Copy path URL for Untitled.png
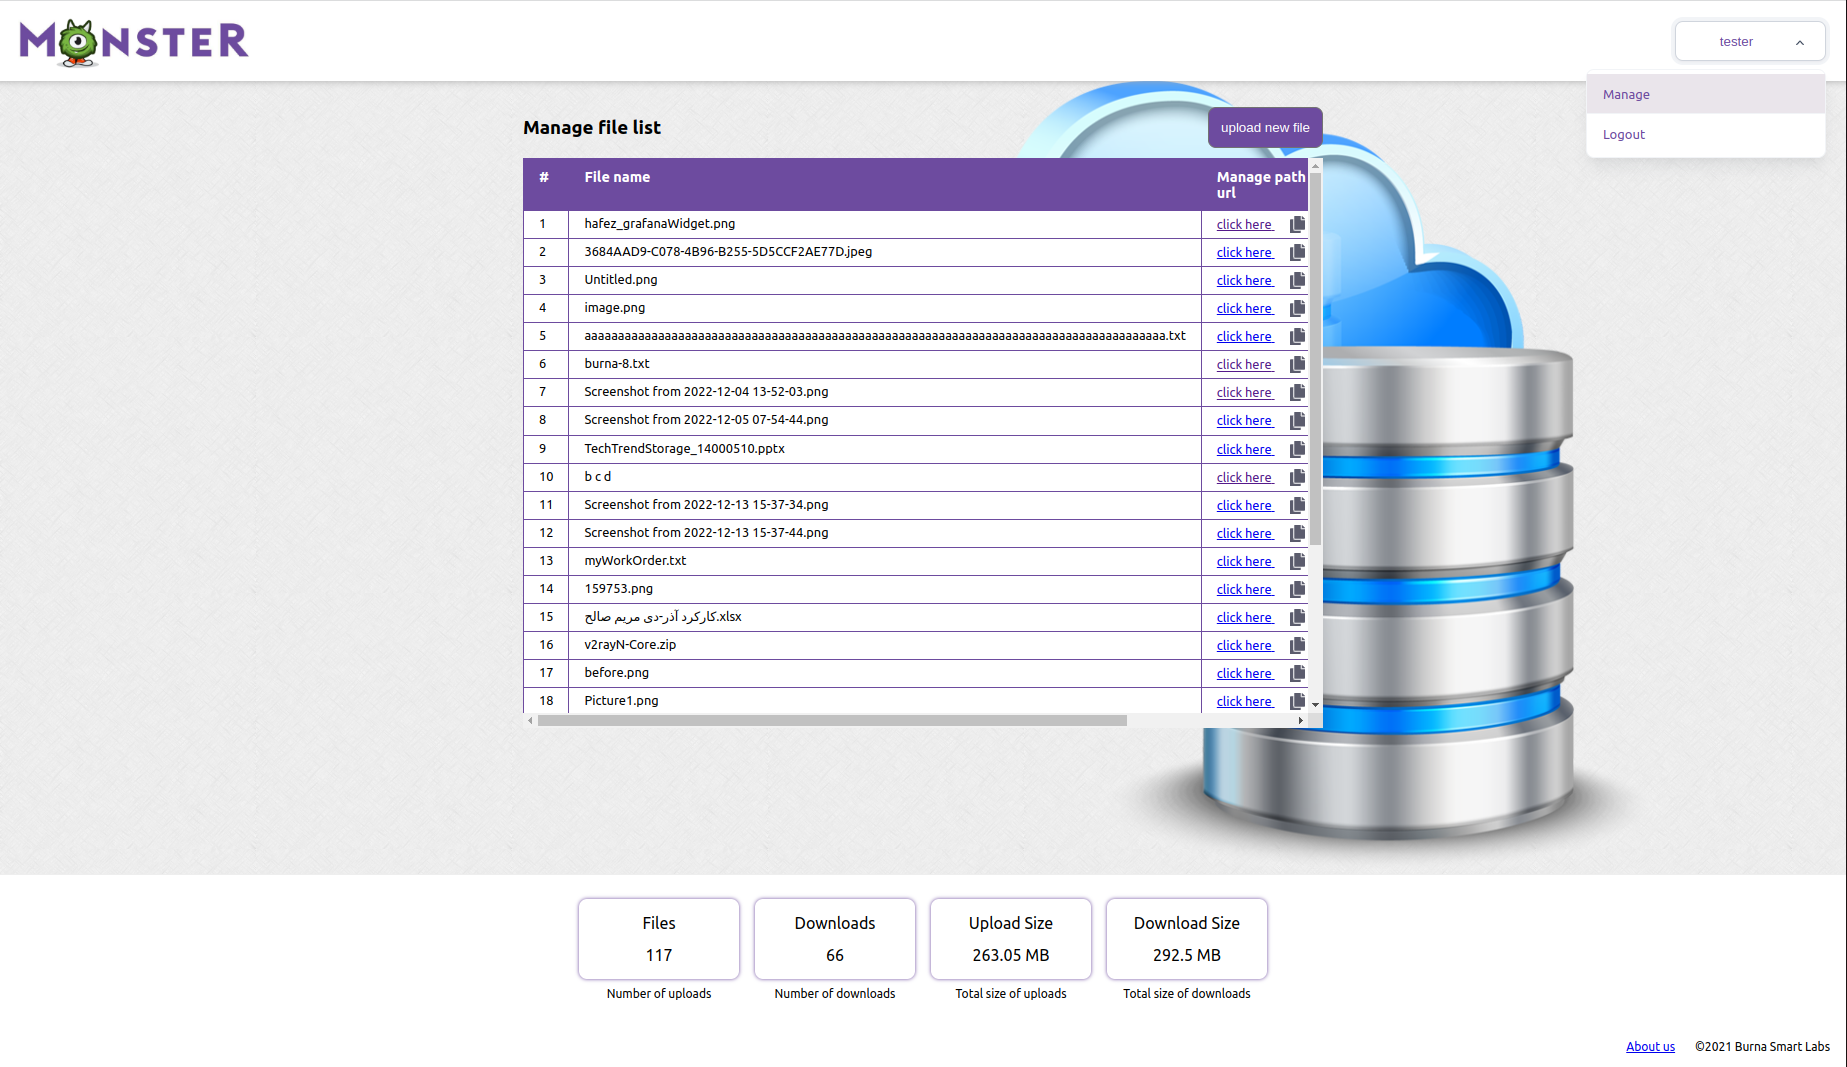1847x1067 pixels. pyautogui.click(x=1297, y=280)
